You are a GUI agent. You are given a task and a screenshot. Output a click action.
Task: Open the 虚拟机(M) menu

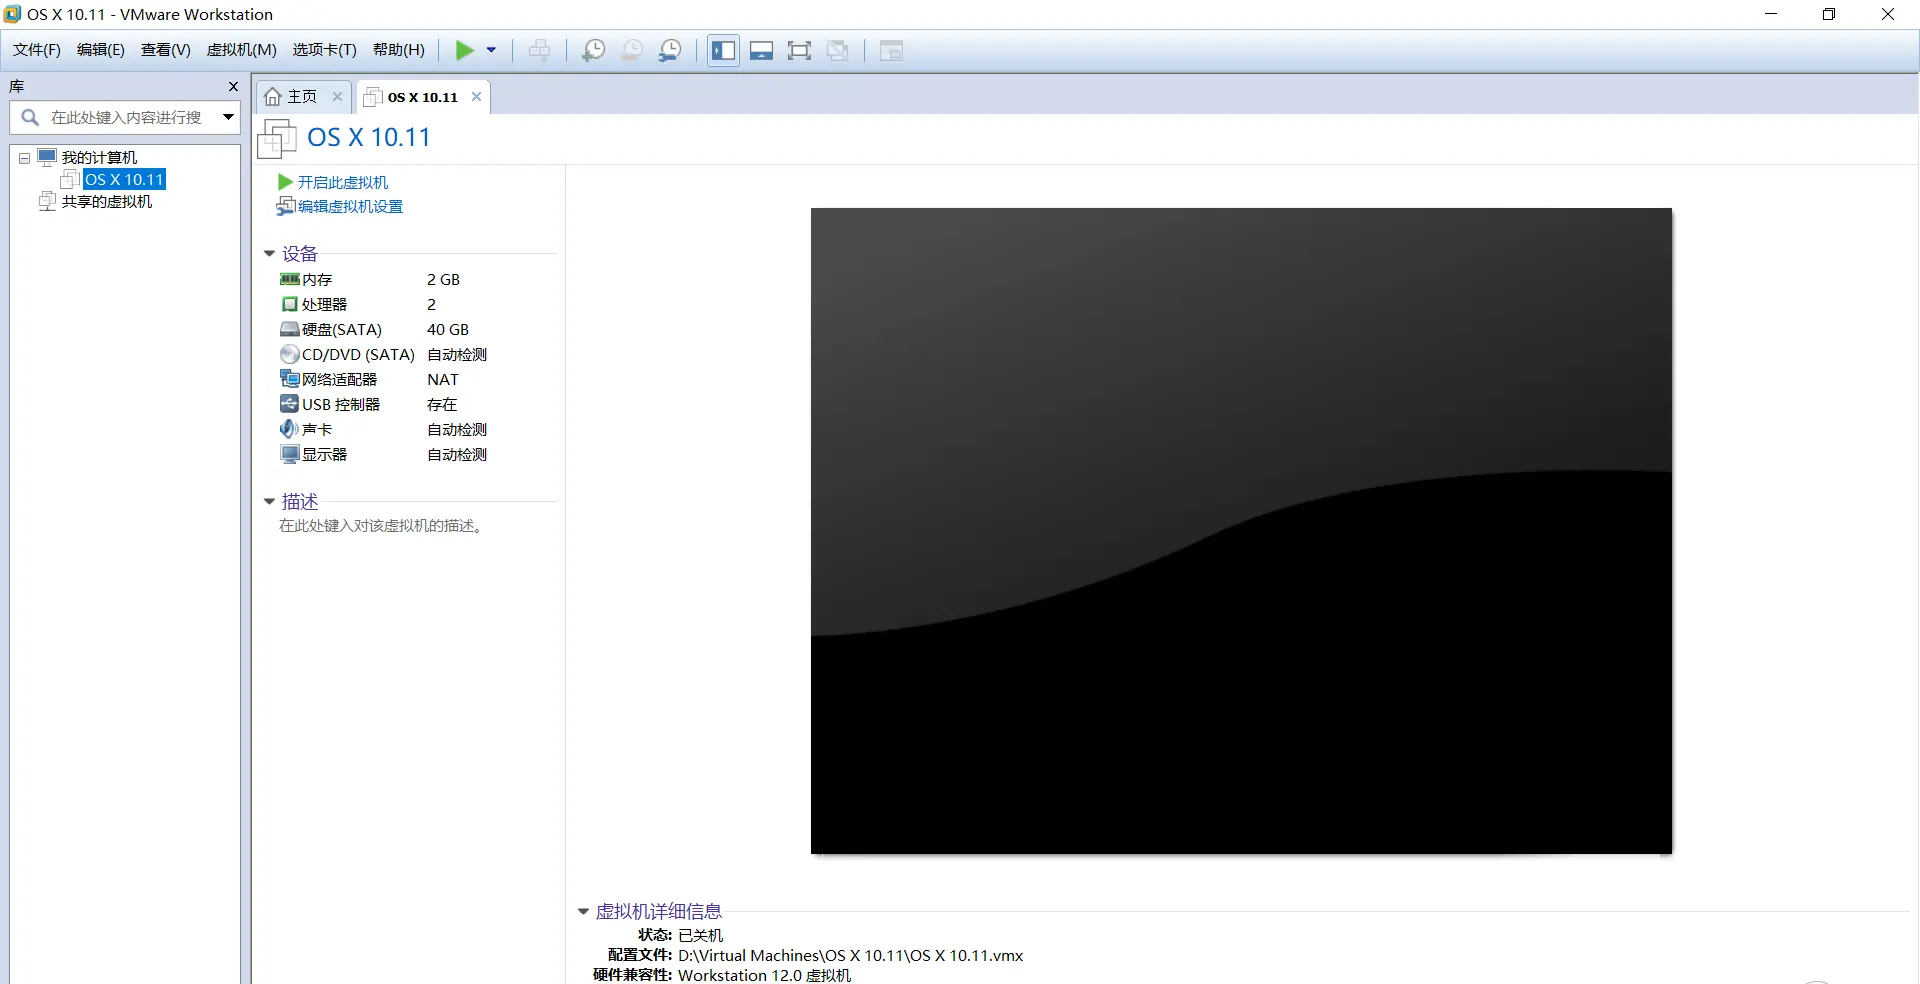pos(242,50)
